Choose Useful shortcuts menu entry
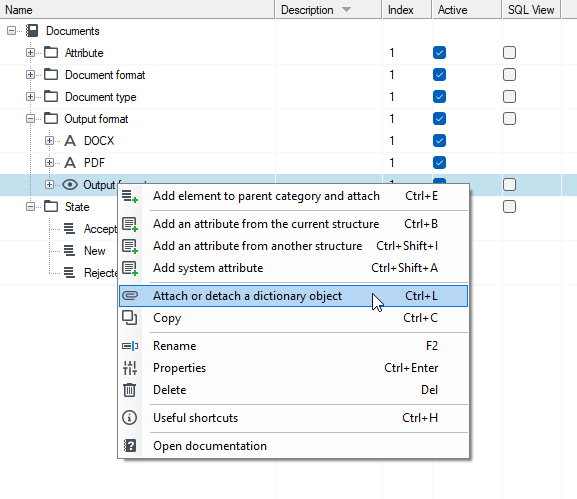Image resolution: width=577 pixels, height=499 pixels. (x=294, y=418)
